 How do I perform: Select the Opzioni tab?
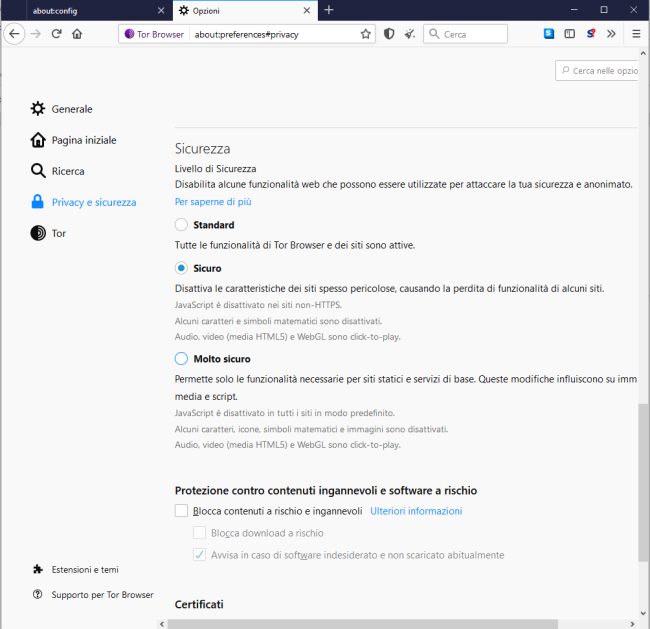click(245, 10)
